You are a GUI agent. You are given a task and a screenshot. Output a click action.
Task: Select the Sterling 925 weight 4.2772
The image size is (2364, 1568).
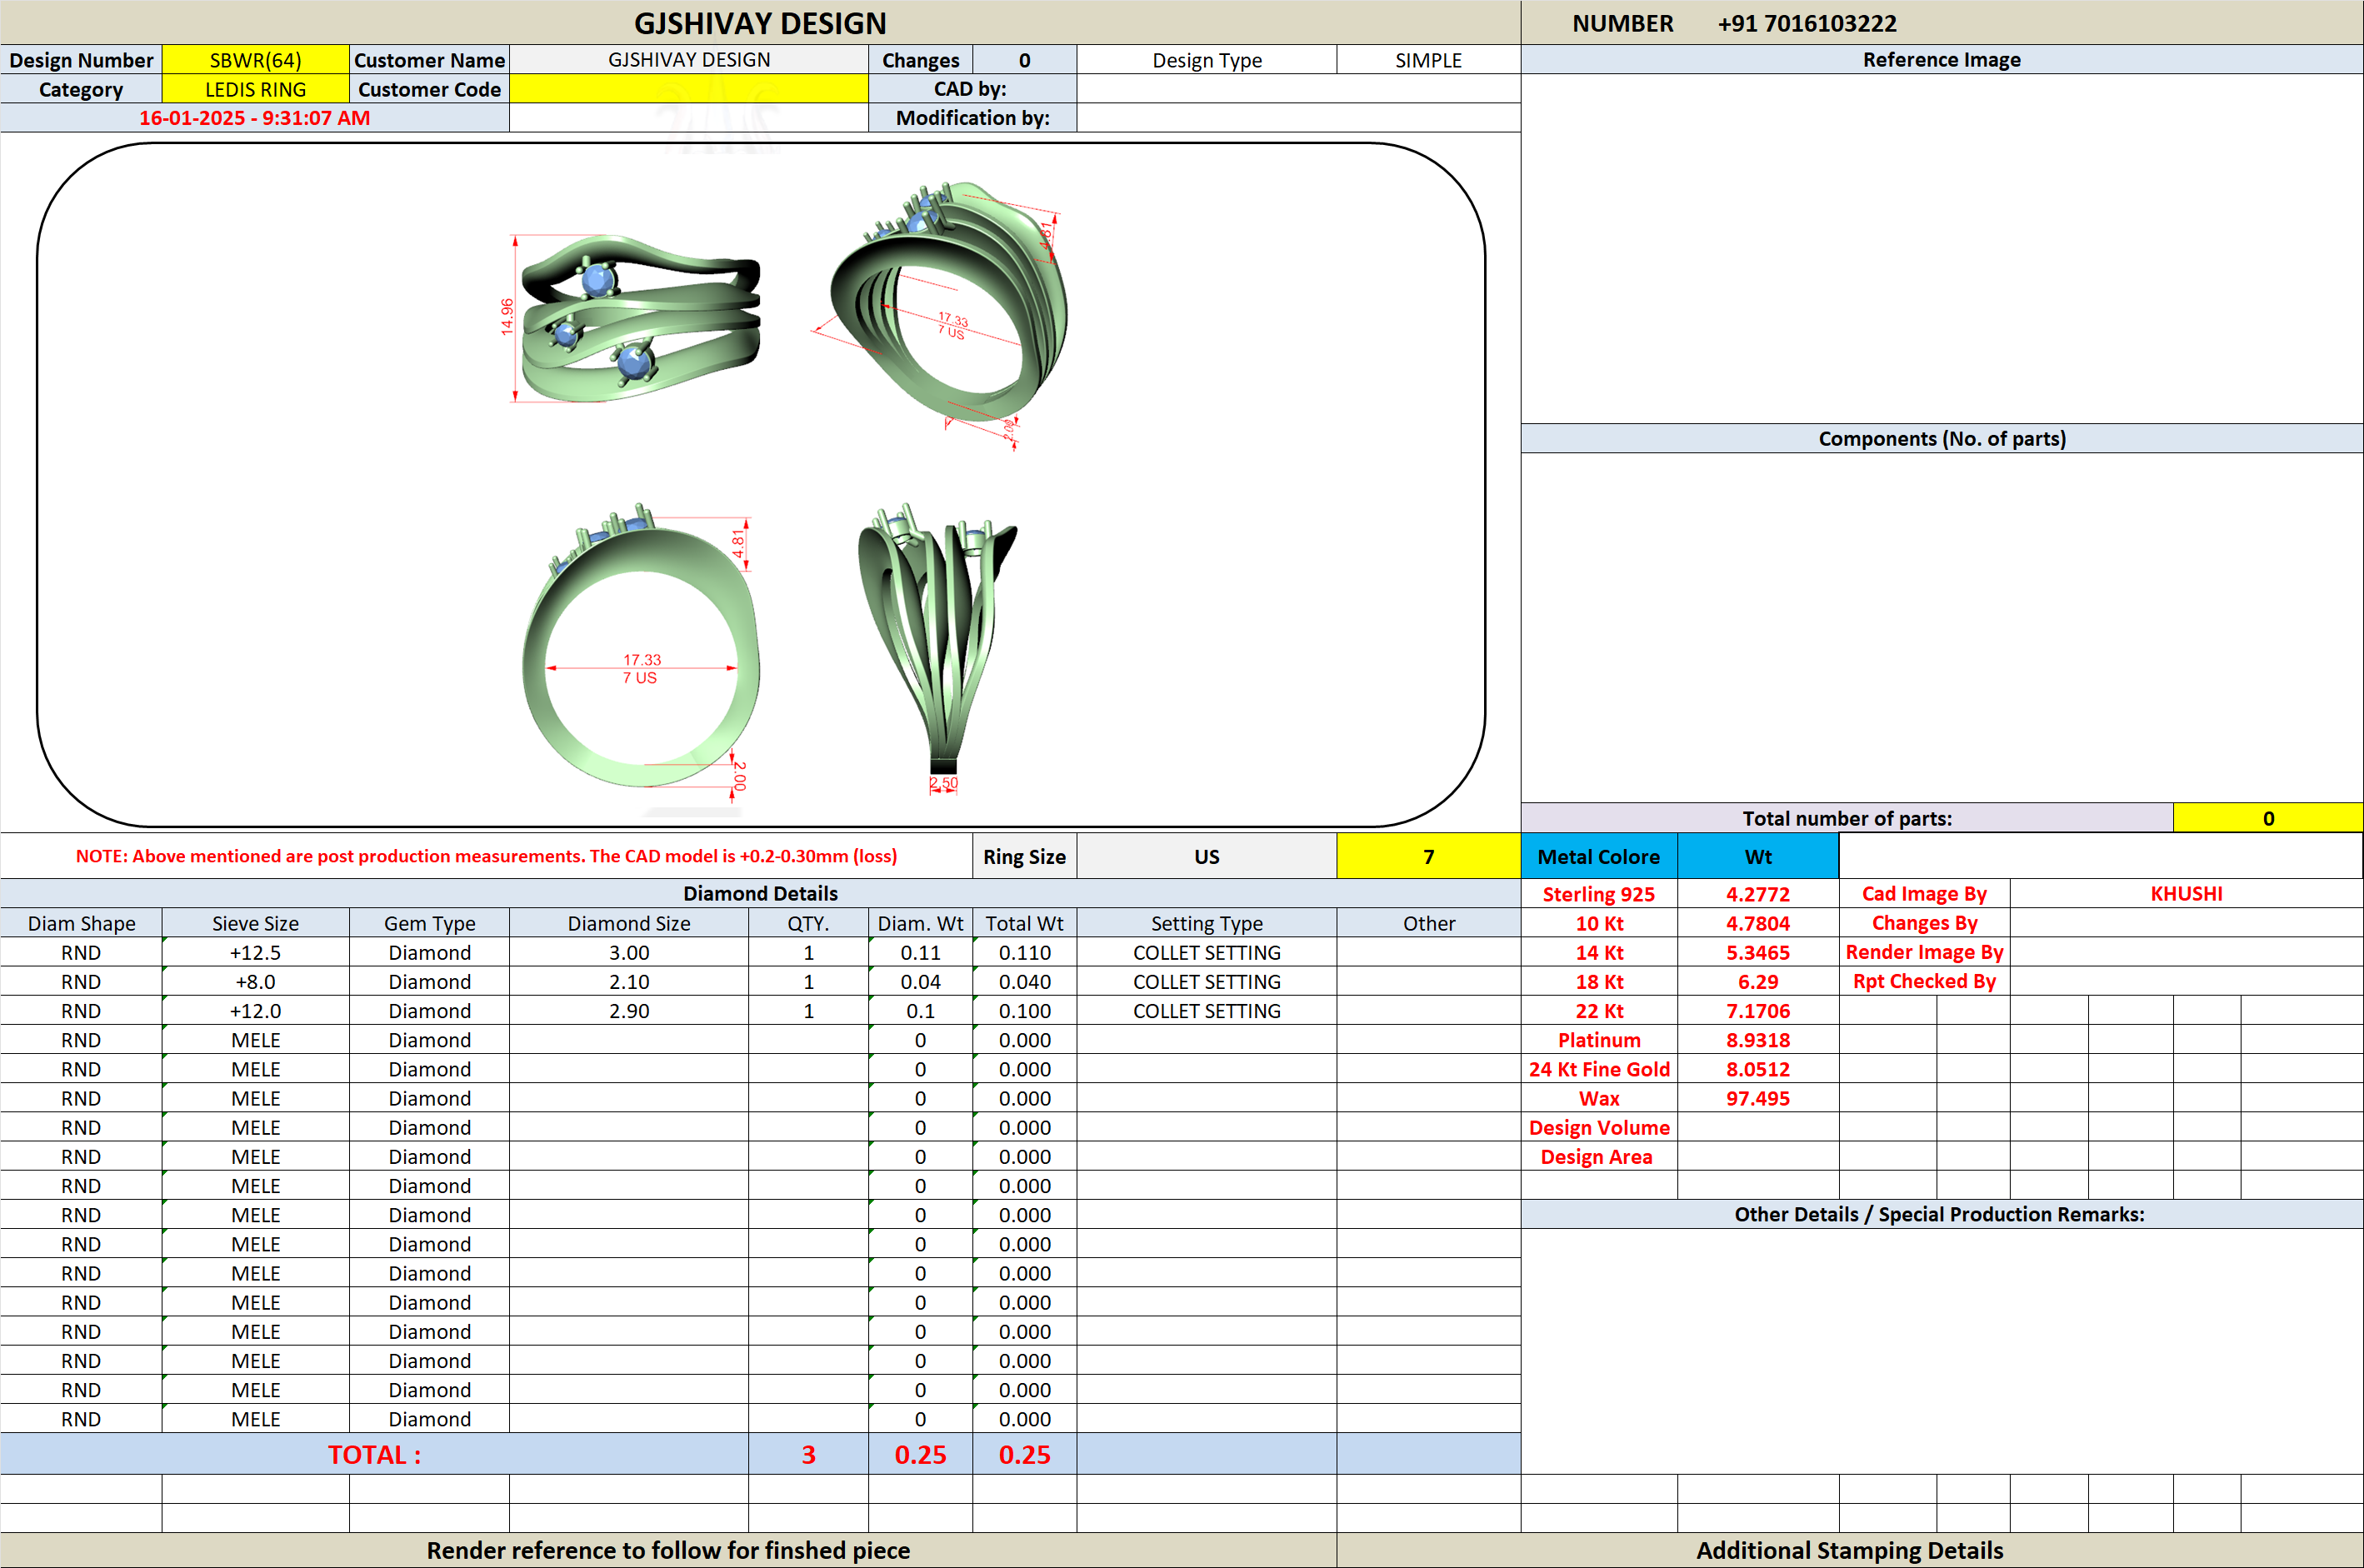pos(1758,894)
